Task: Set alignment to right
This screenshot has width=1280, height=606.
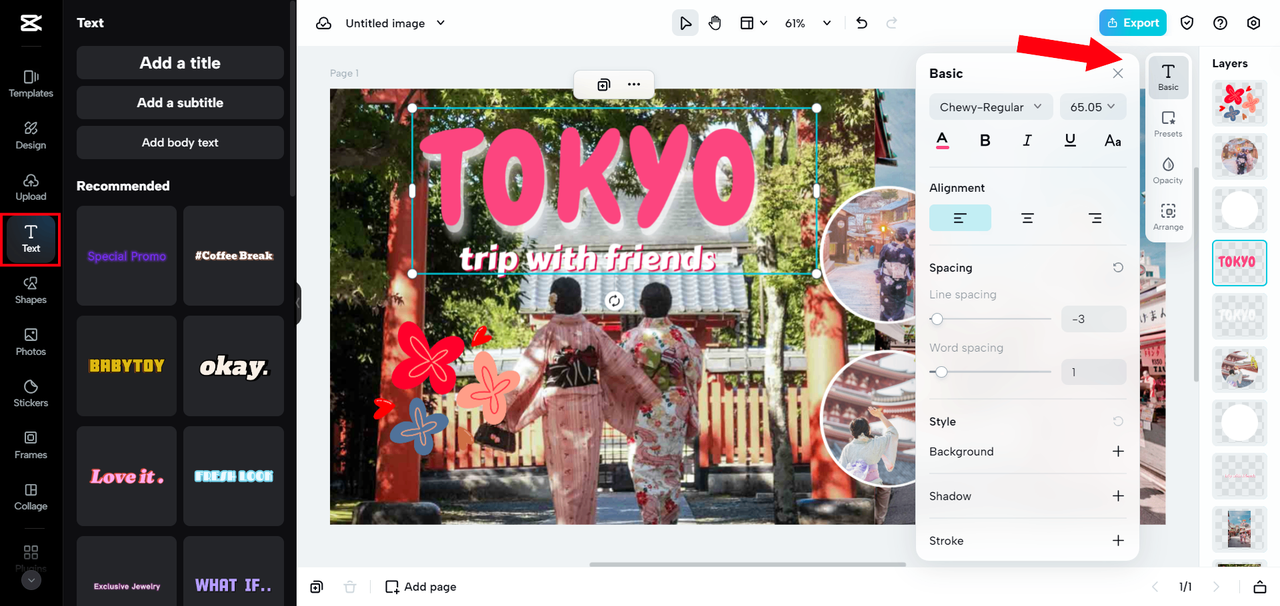Action: tap(1095, 218)
